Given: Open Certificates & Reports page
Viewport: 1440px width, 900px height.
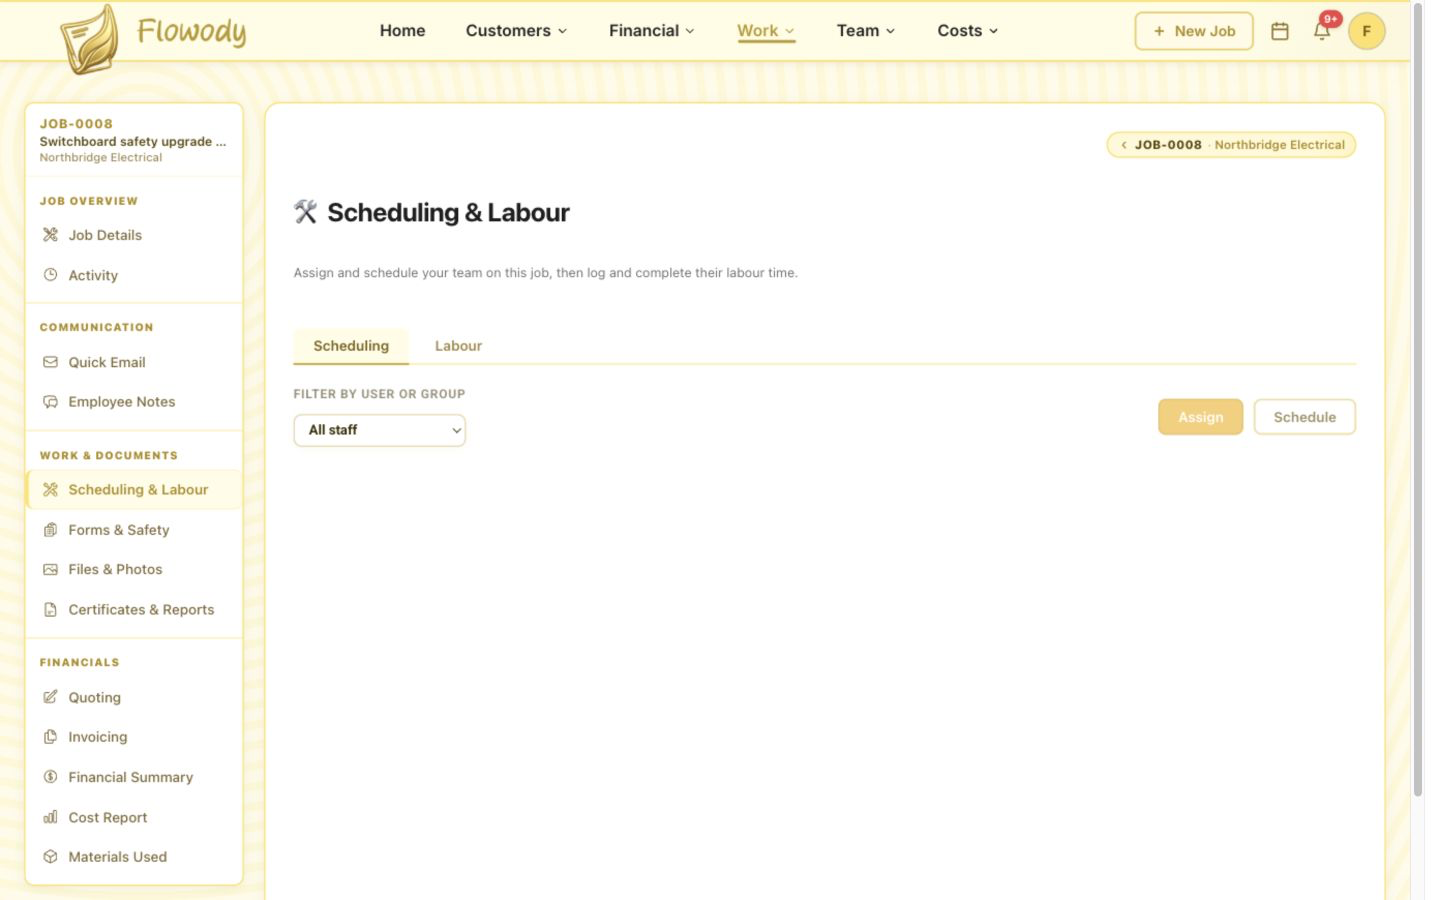Looking at the screenshot, I should (x=134, y=610).
